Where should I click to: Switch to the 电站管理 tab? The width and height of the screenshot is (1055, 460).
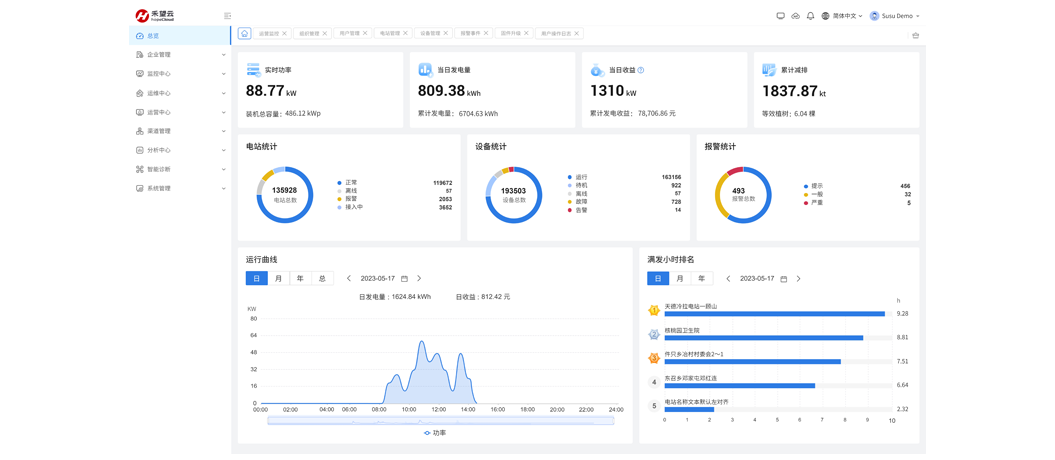389,34
